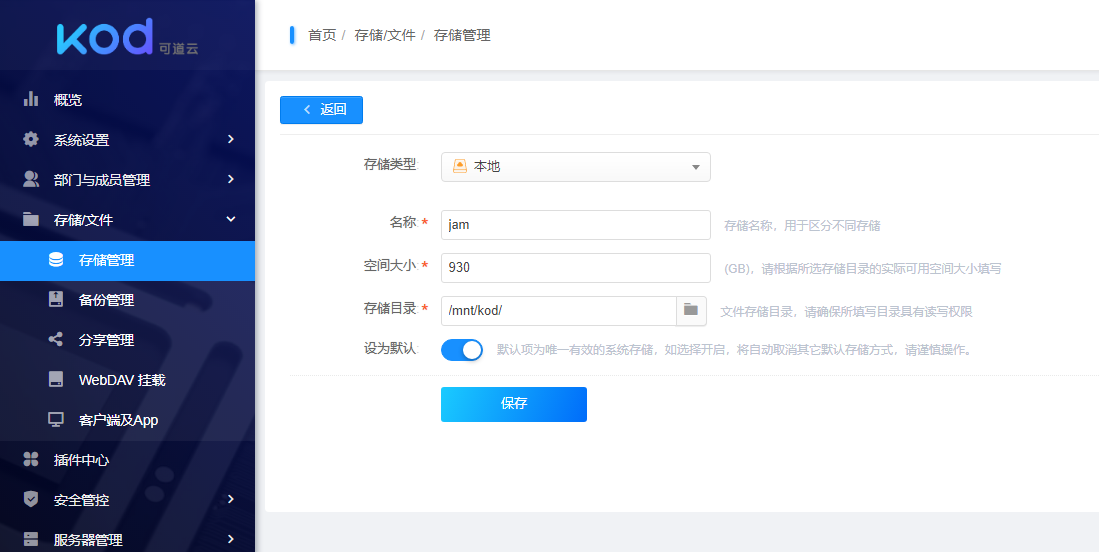The height and width of the screenshot is (552, 1099).
Task: Click the blue Save button
Action: [x=513, y=404]
